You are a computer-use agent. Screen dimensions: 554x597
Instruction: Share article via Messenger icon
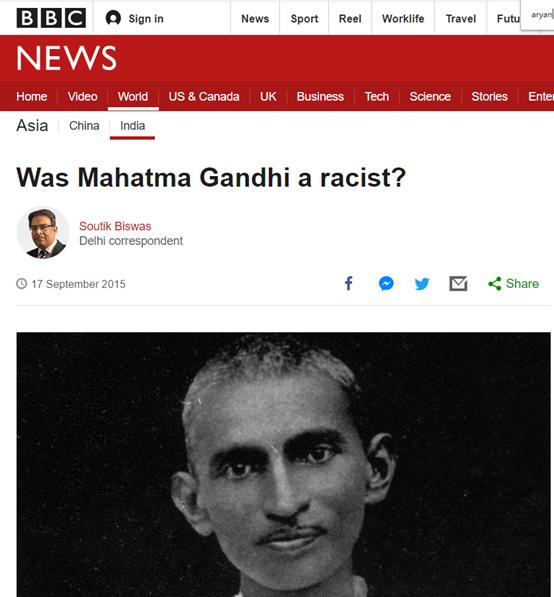pyautogui.click(x=386, y=284)
